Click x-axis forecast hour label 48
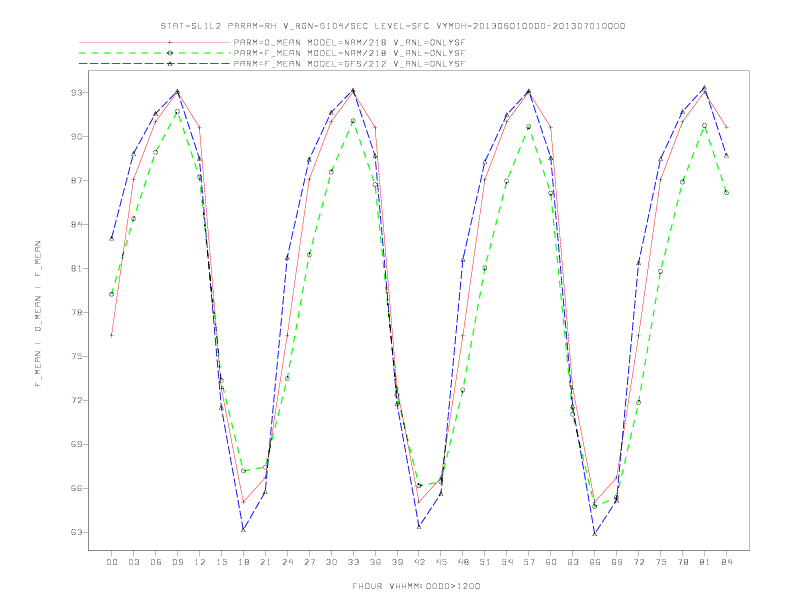 click(463, 562)
